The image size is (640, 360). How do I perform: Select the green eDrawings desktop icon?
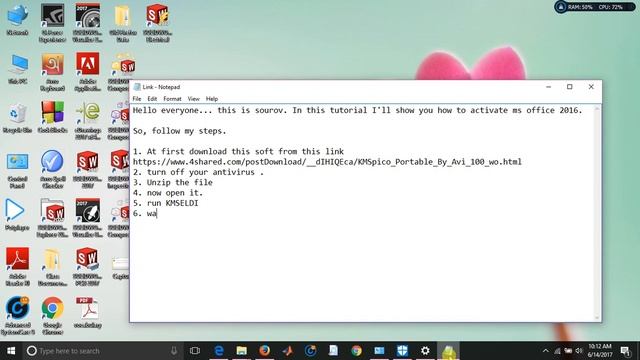tap(87, 120)
